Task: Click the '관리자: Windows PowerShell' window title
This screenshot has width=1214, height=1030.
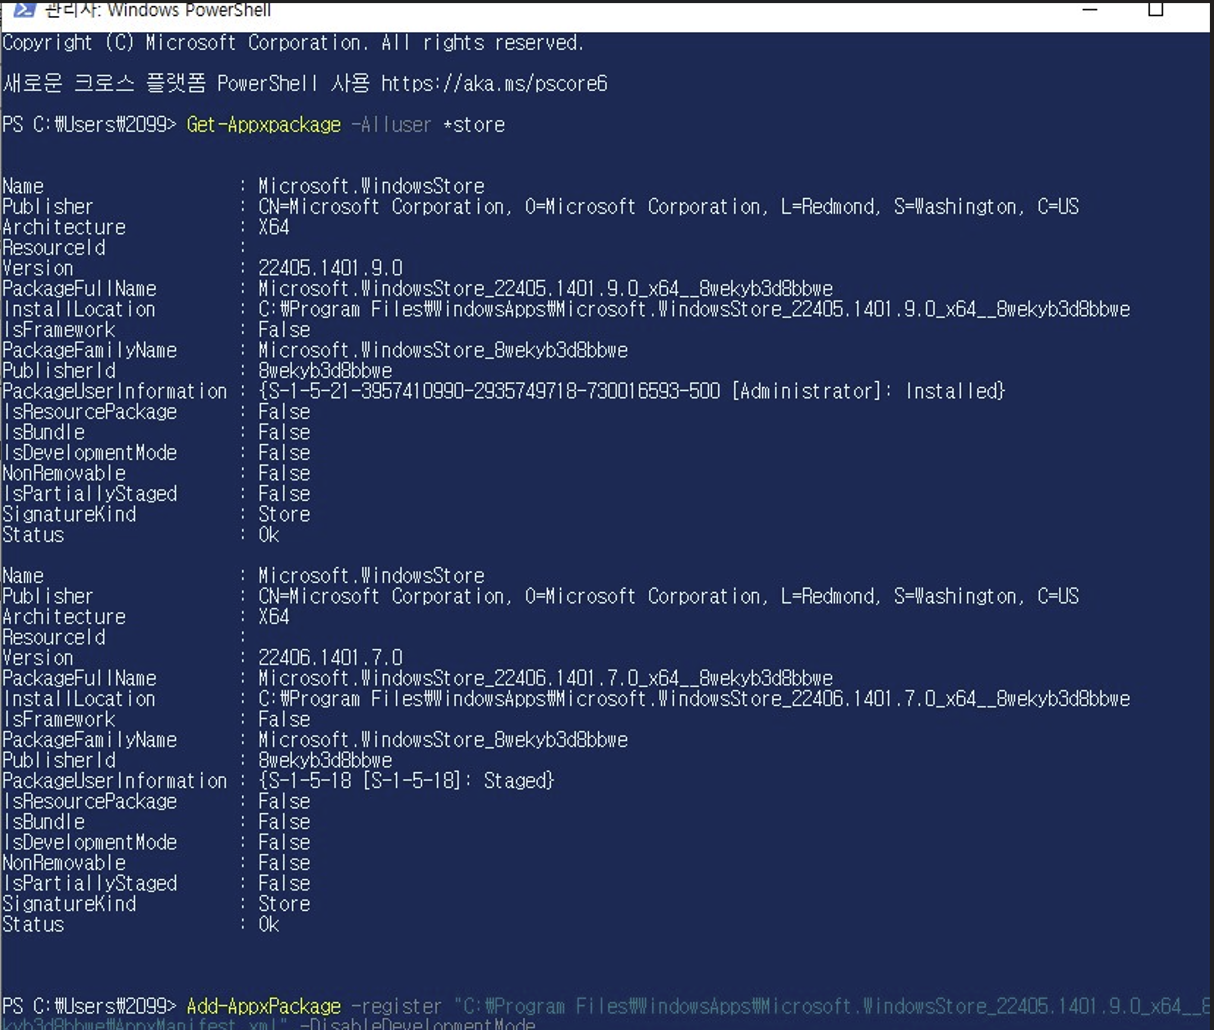Action: coord(157,10)
